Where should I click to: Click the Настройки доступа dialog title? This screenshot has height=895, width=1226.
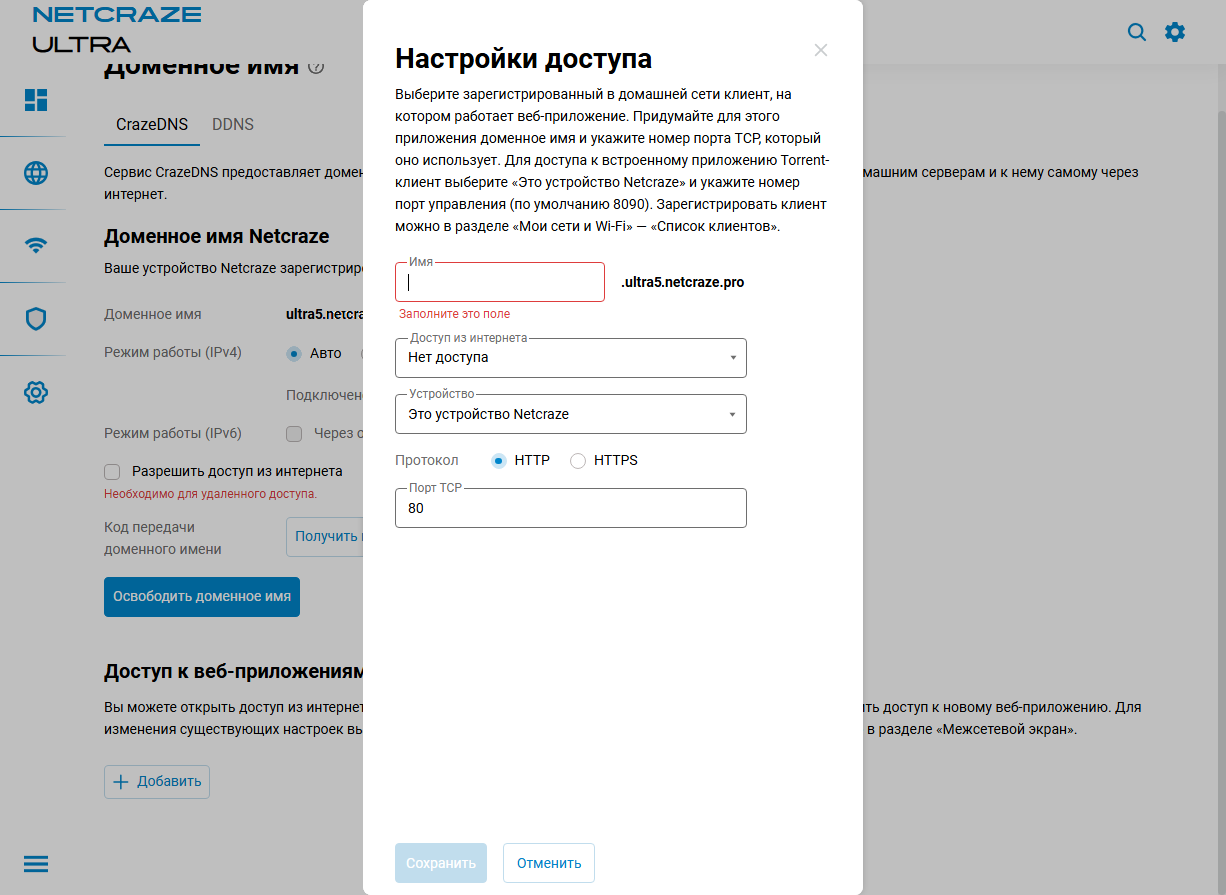[524, 58]
